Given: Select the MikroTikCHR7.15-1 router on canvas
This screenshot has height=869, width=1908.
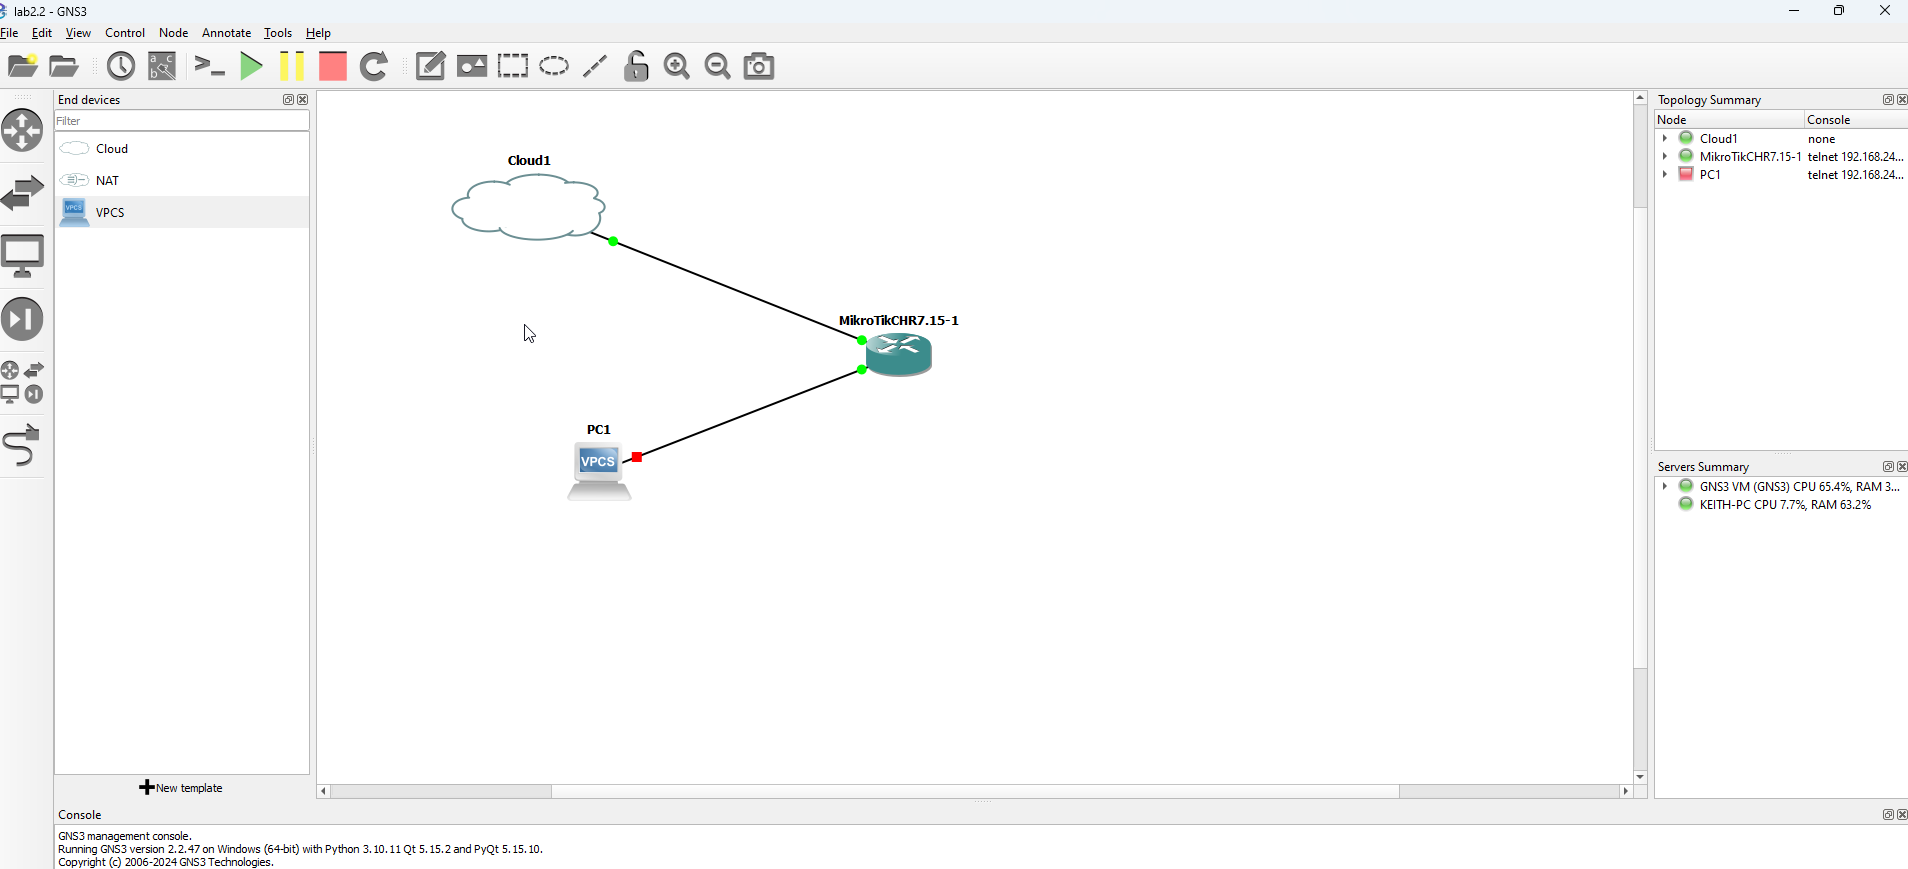Looking at the screenshot, I should pyautogui.click(x=899, y=354).
